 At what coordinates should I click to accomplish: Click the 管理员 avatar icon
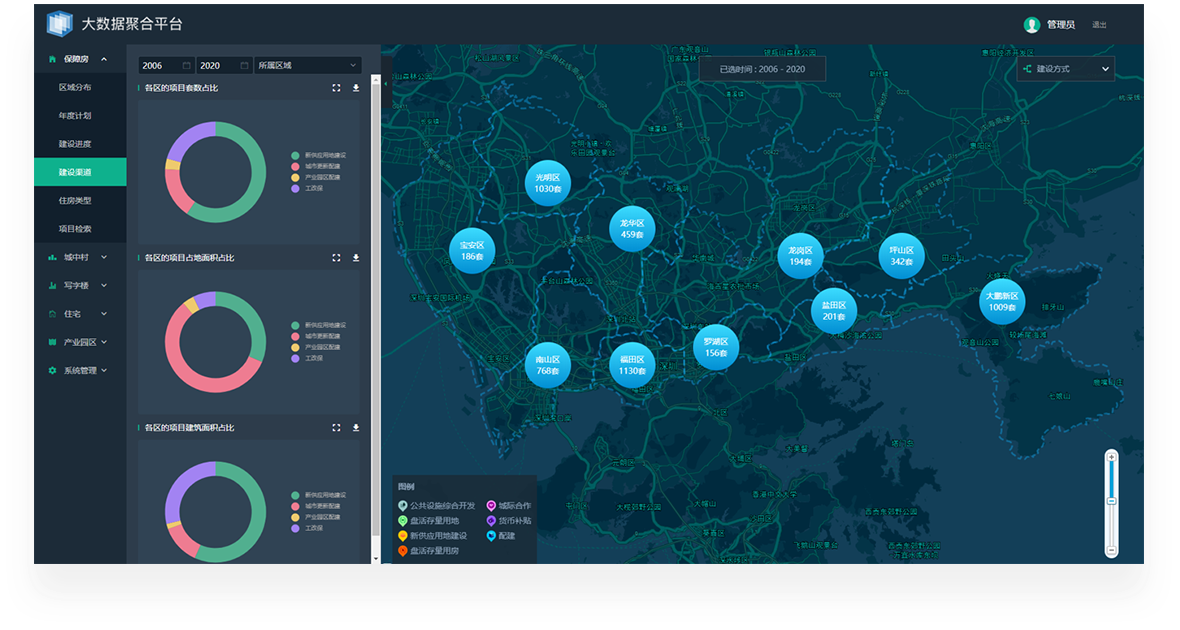click(x=1031, y=25)
